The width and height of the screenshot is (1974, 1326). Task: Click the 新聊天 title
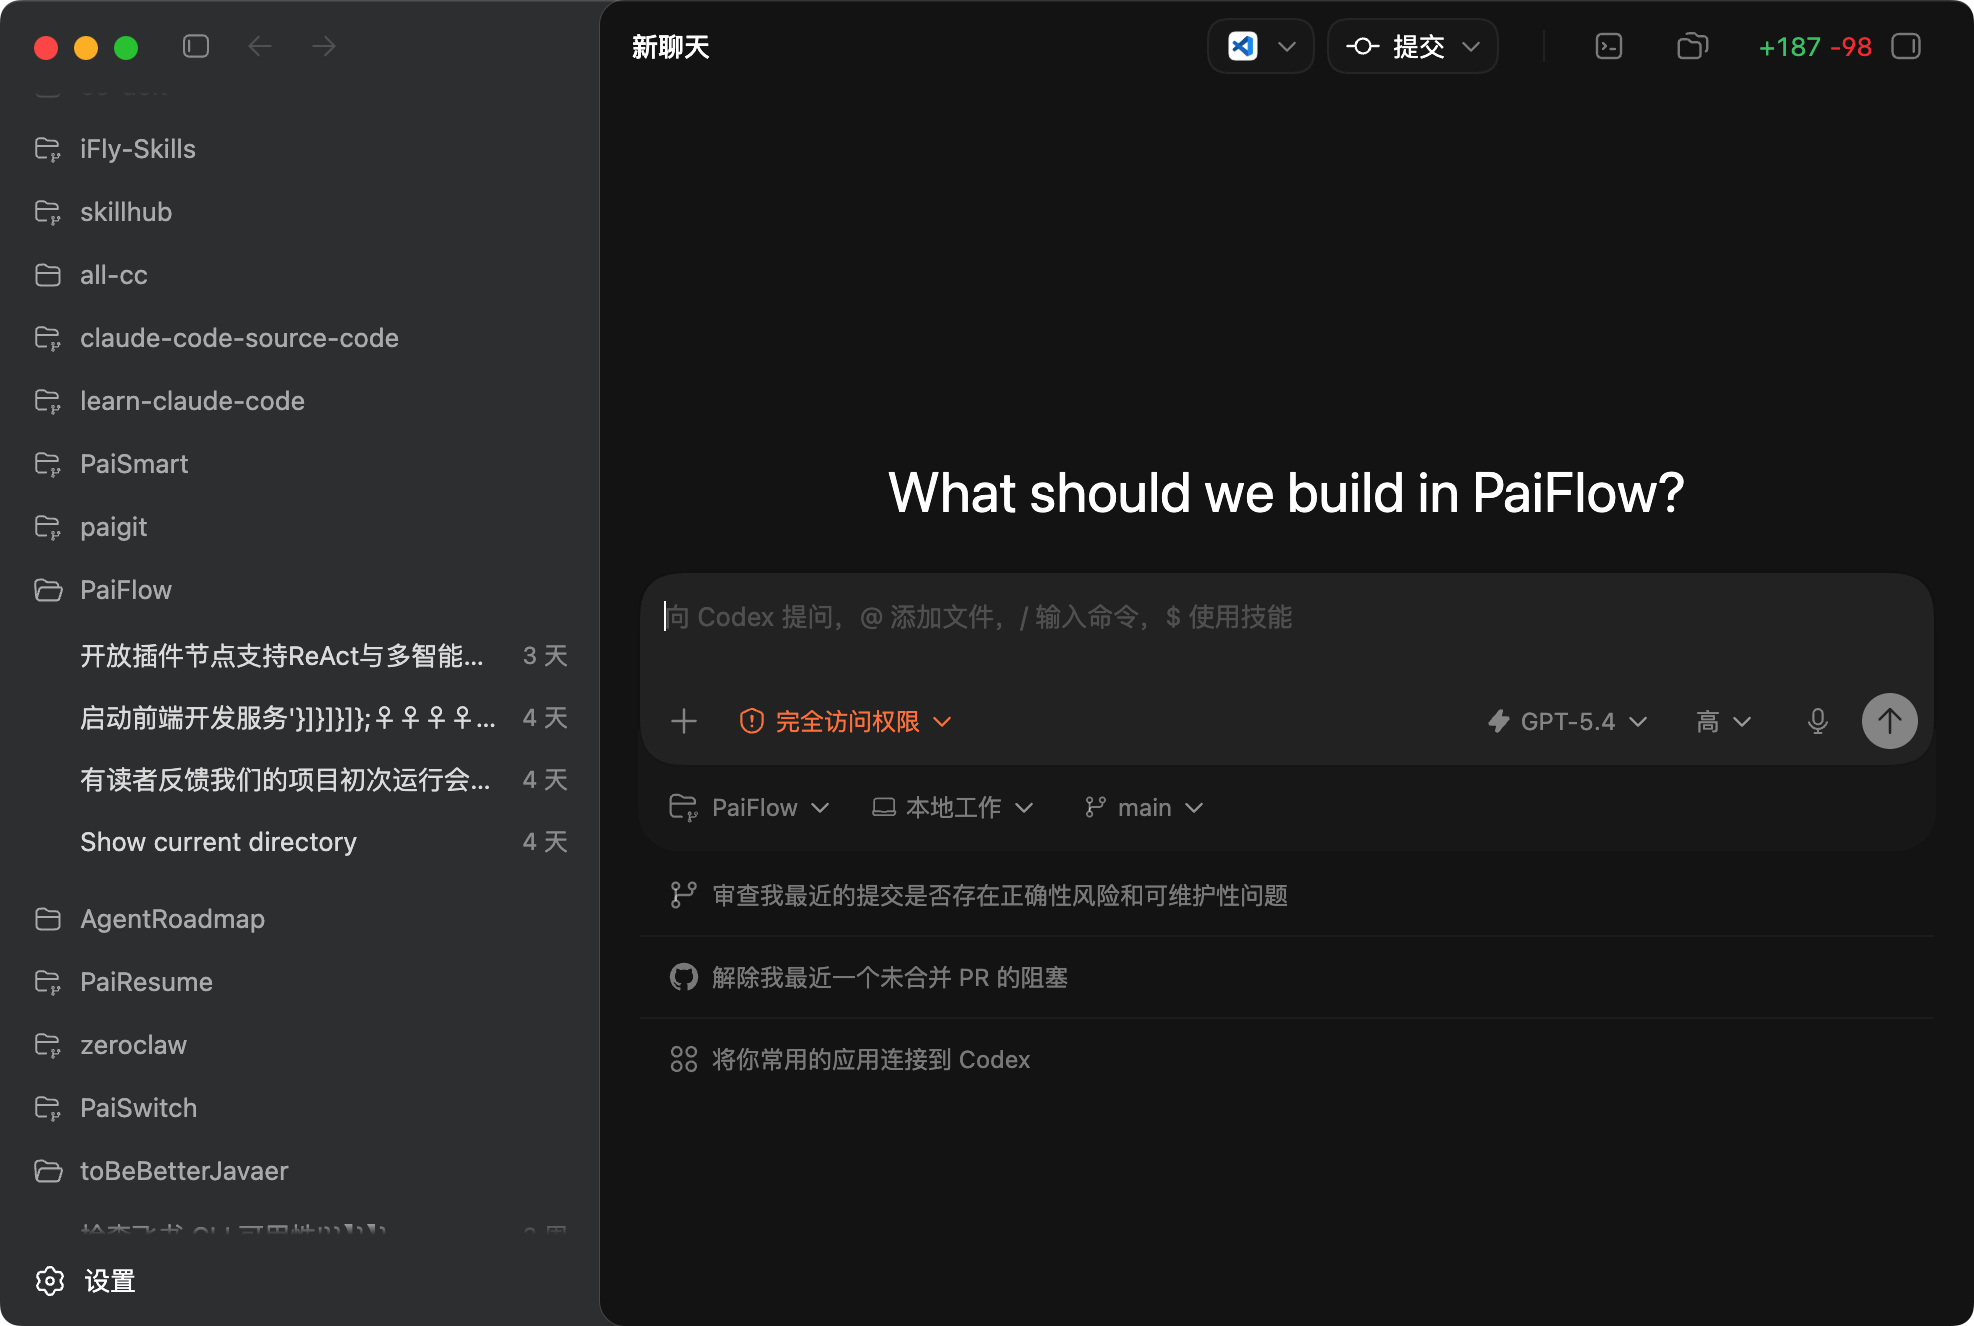click(x=671, y=47)
